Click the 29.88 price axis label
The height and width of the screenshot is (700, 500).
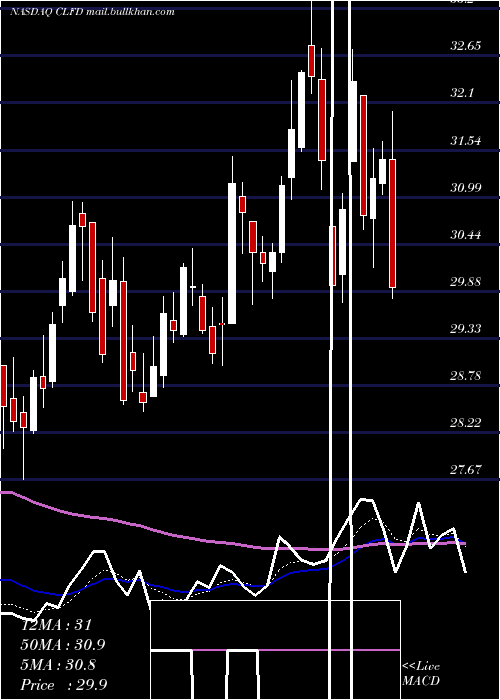[x=466, y=282]
